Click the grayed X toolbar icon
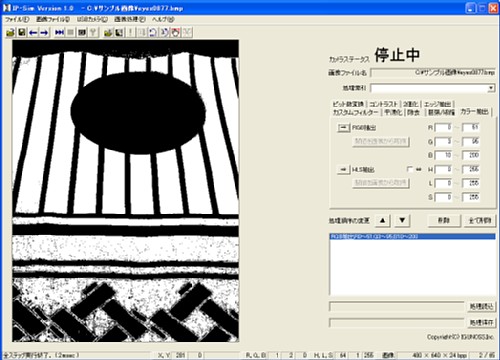 [187, 32]
